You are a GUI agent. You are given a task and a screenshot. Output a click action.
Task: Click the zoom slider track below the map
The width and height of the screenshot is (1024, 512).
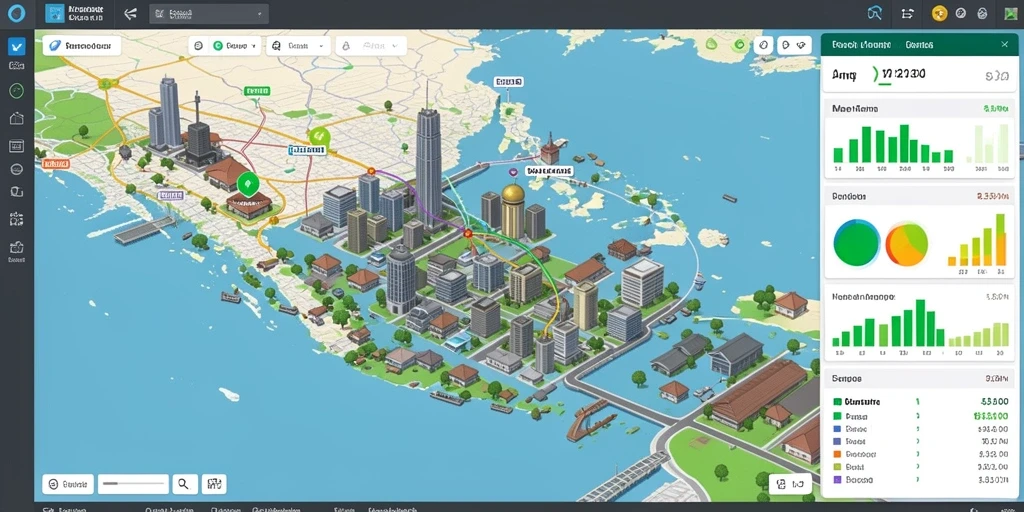(133, 484)
